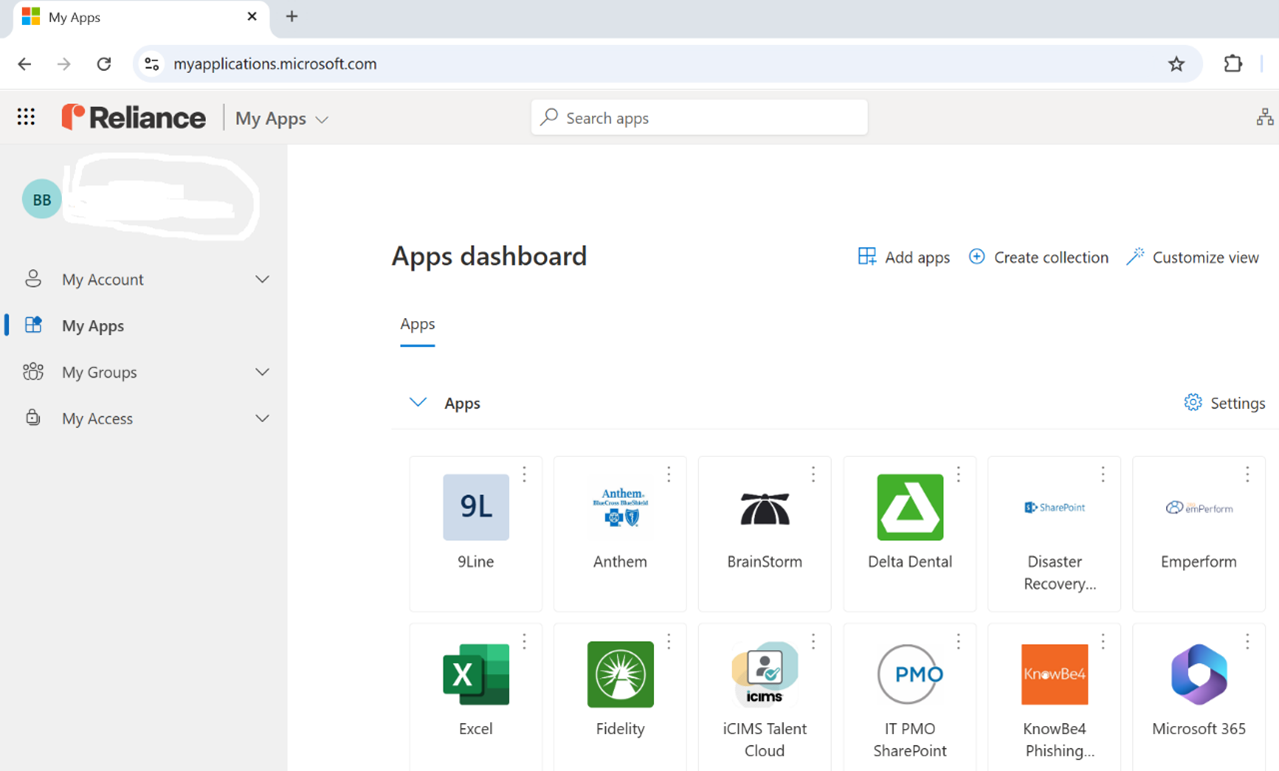Open a new browser tab
Image resolution: width=1279 pixels, height=771 pixels.
click(x=292, y=17)
